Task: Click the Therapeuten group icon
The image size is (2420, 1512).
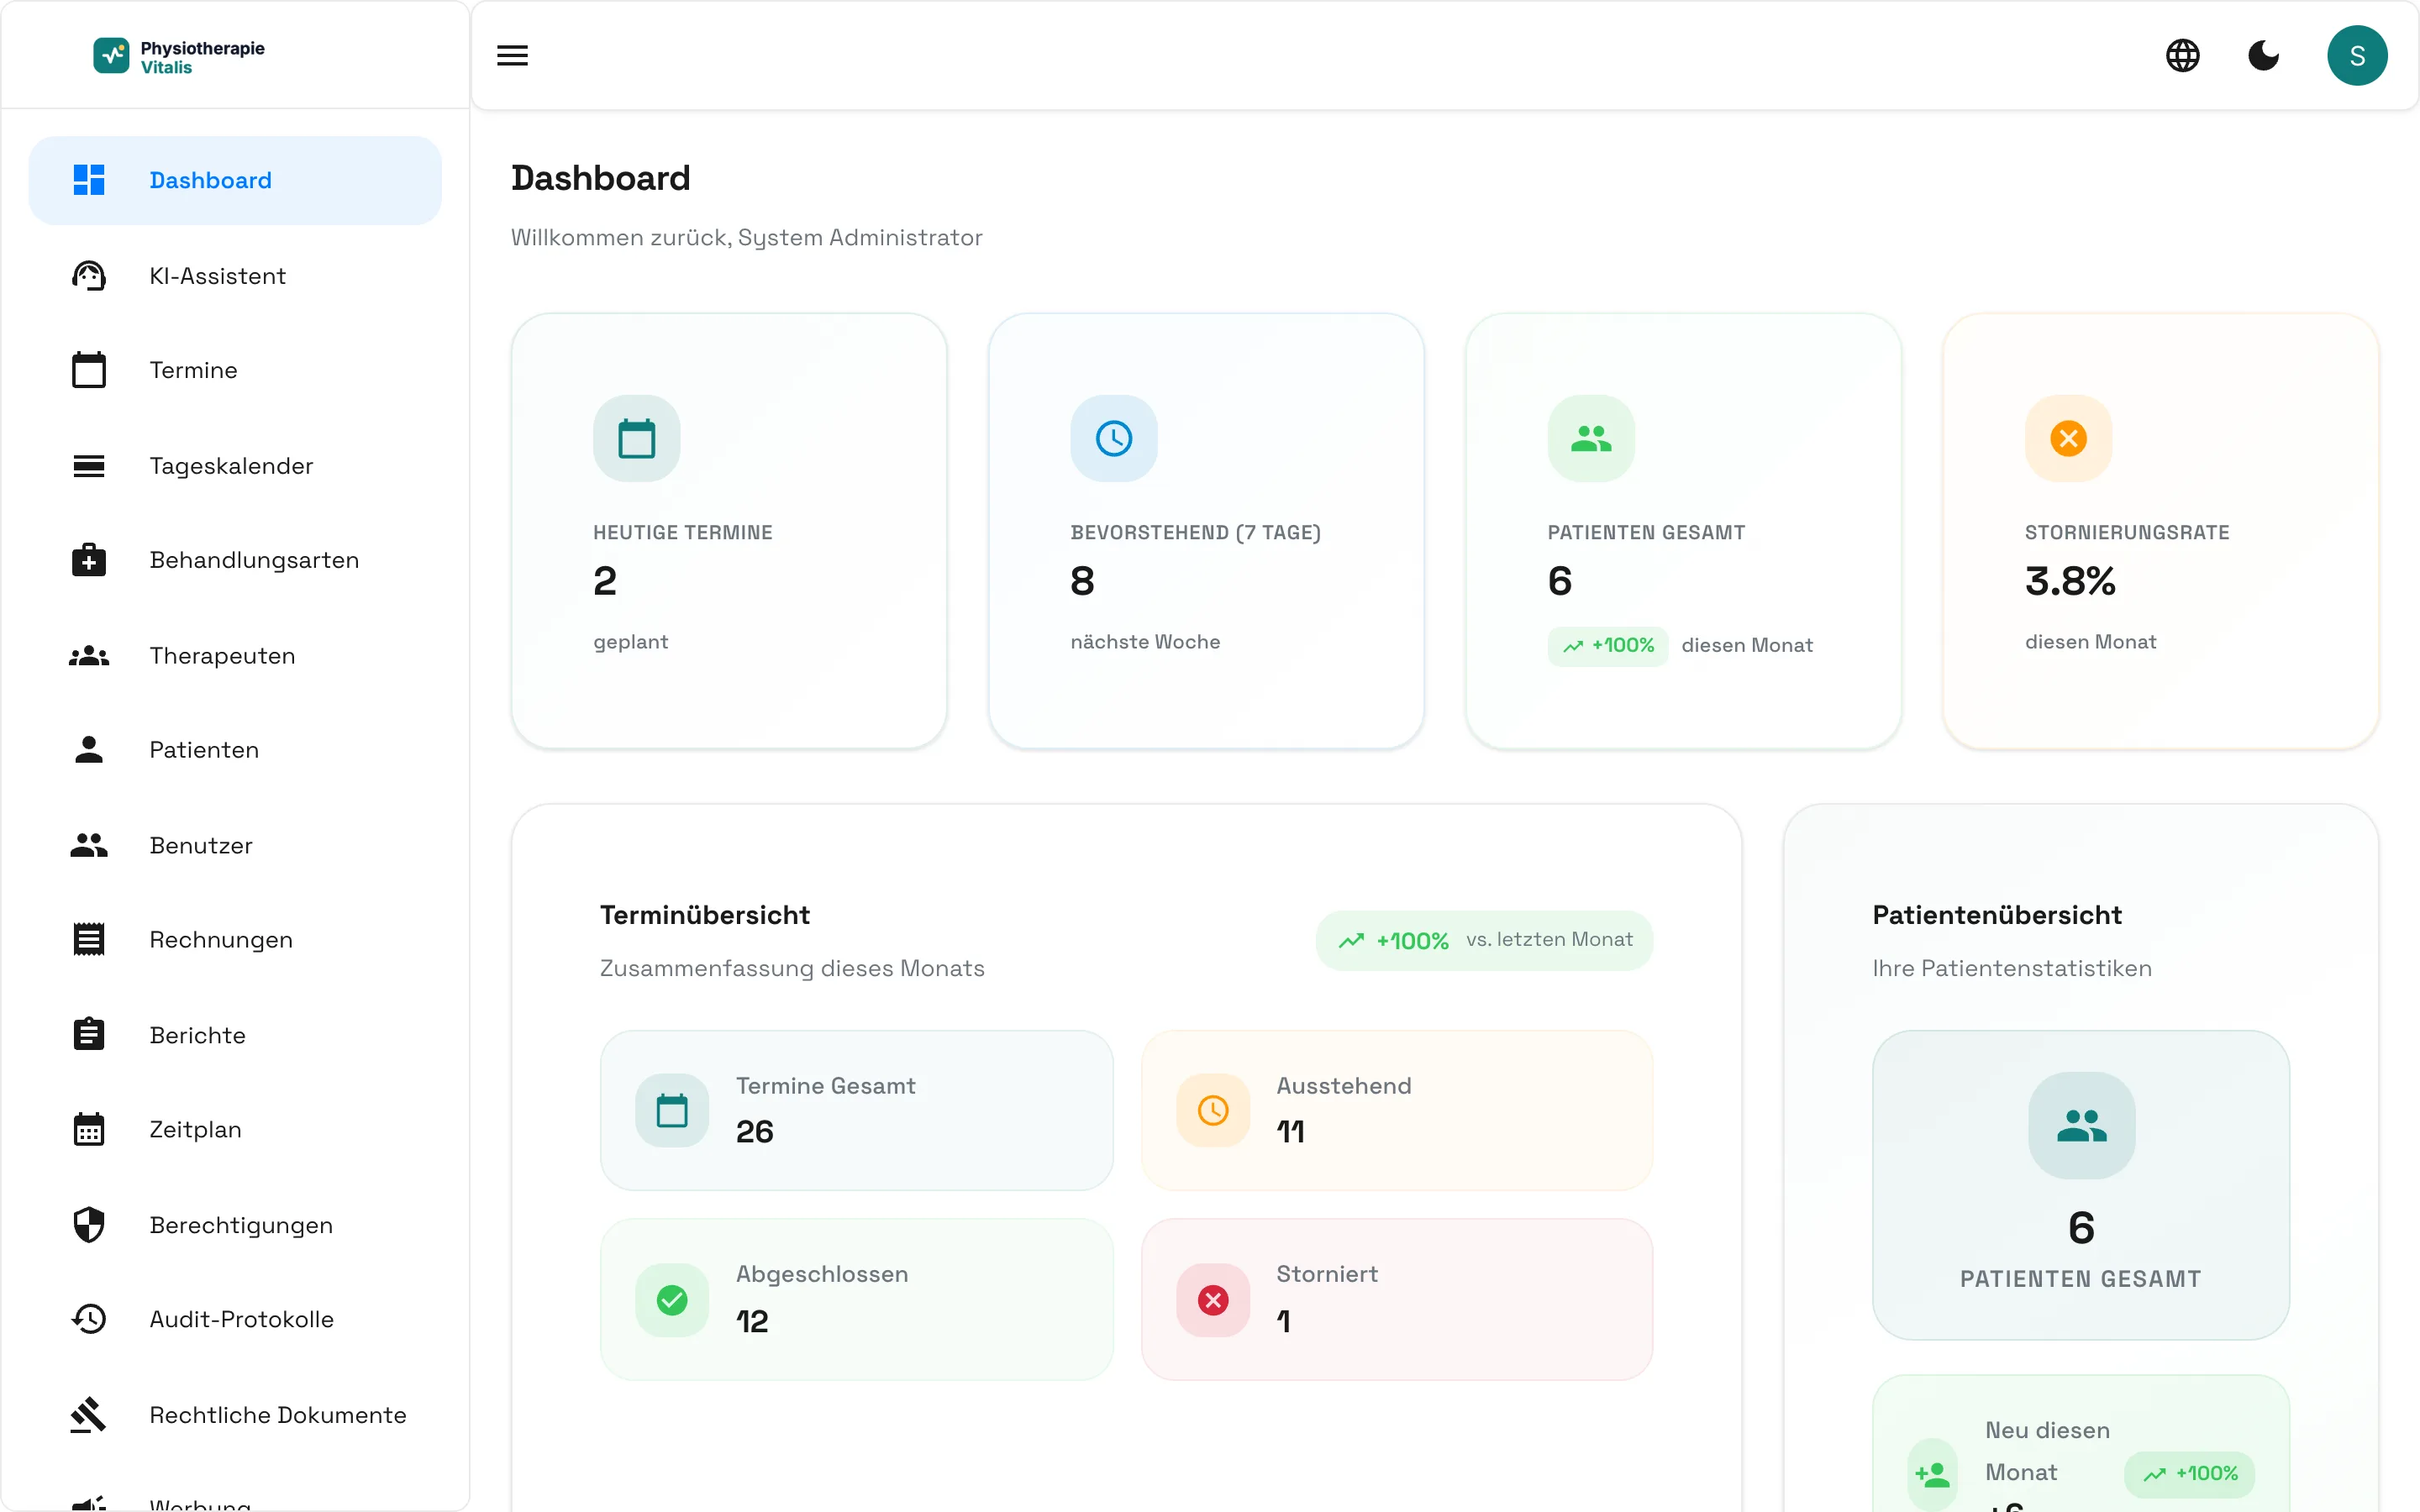Action: [89, 655]
